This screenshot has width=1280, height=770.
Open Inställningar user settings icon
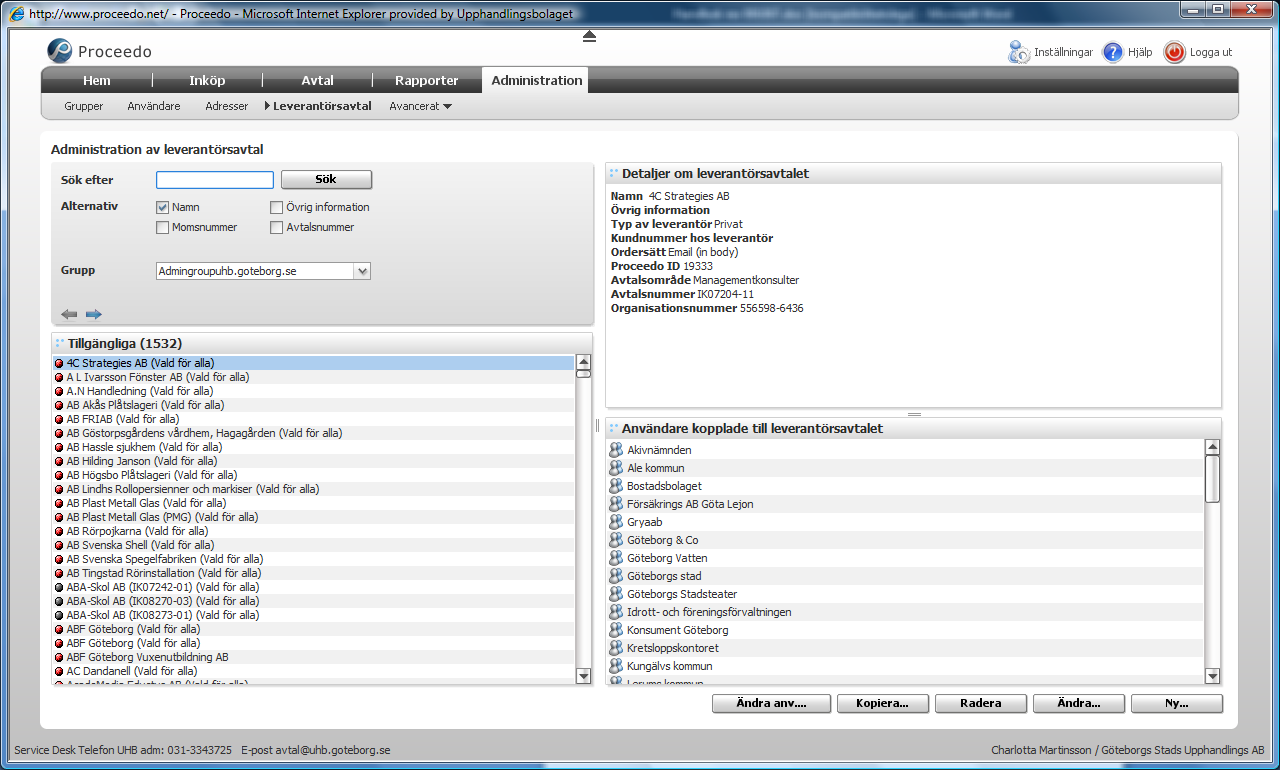click(1019, 52)
